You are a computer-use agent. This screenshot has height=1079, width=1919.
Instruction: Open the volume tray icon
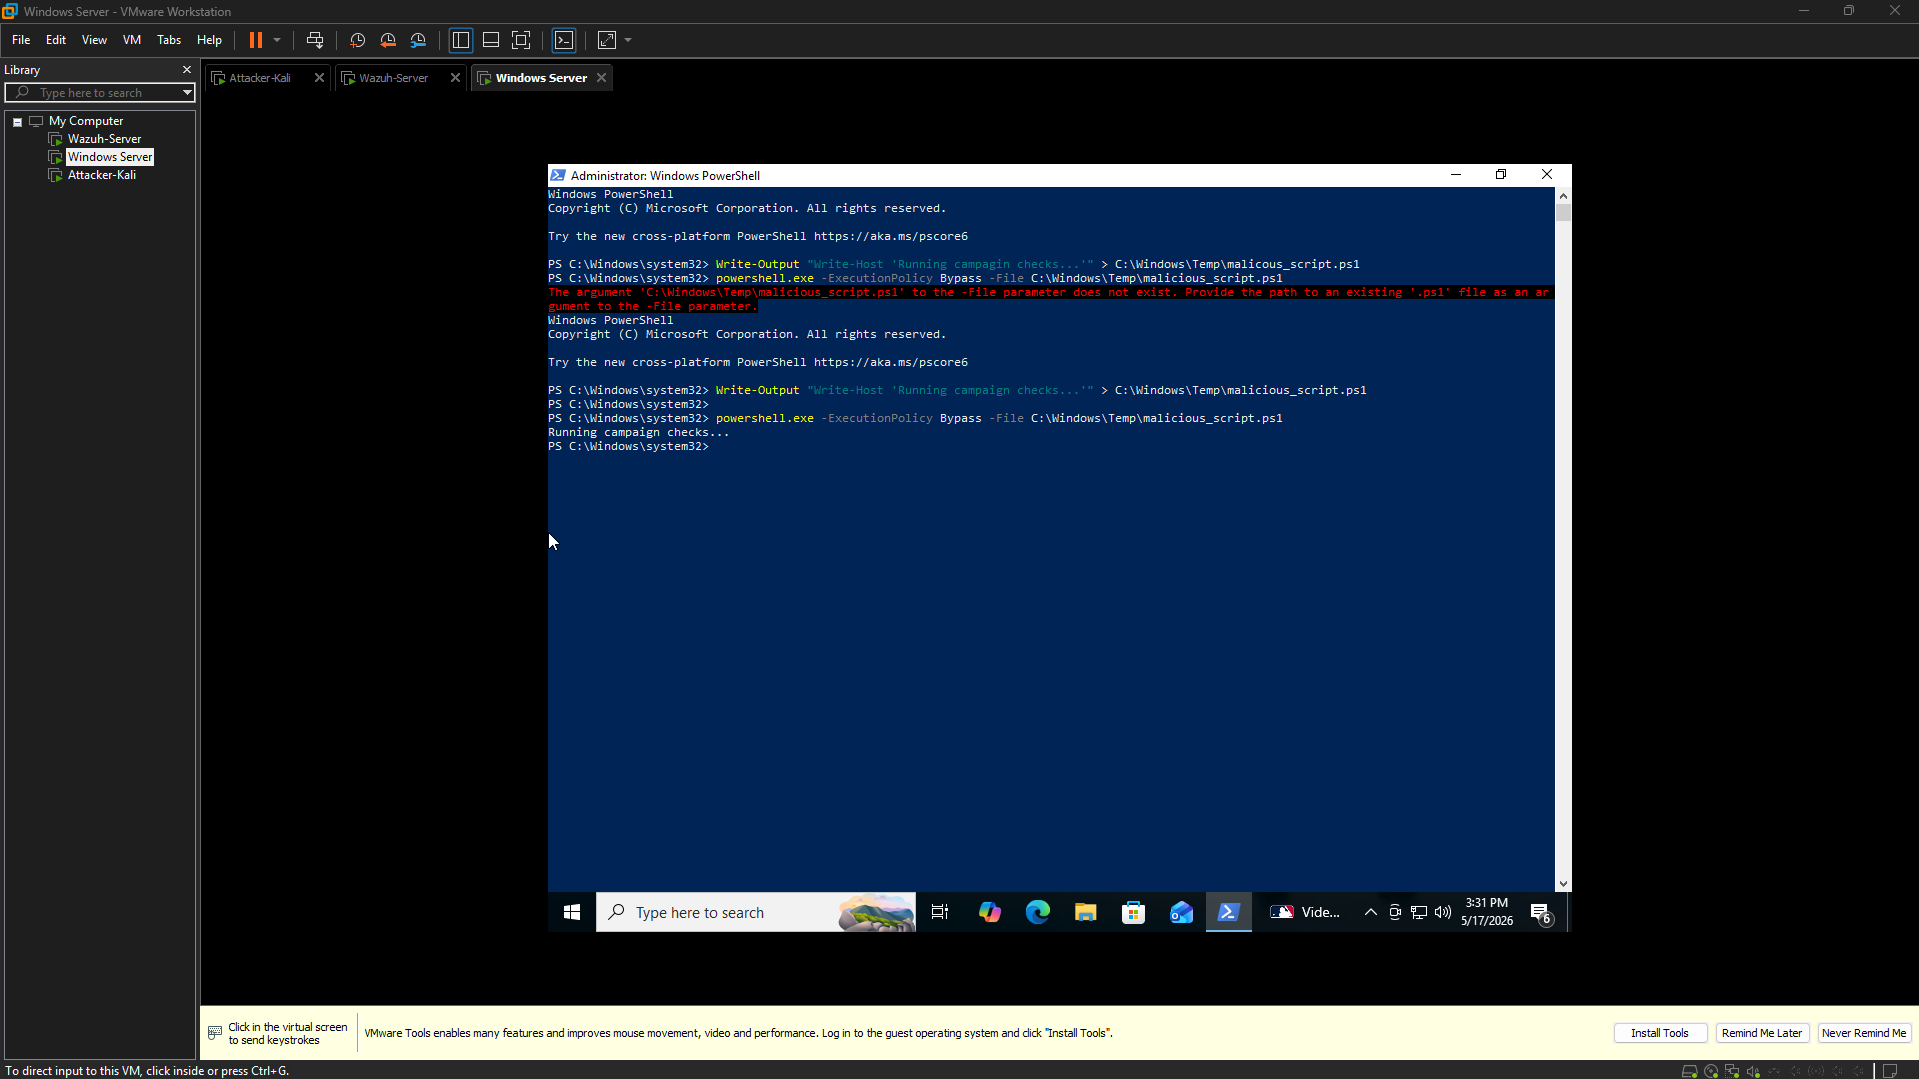click(1443, 912)
